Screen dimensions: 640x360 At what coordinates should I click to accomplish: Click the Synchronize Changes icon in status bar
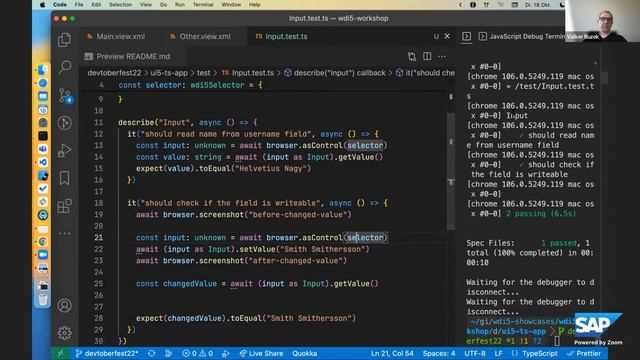point(152,353)
